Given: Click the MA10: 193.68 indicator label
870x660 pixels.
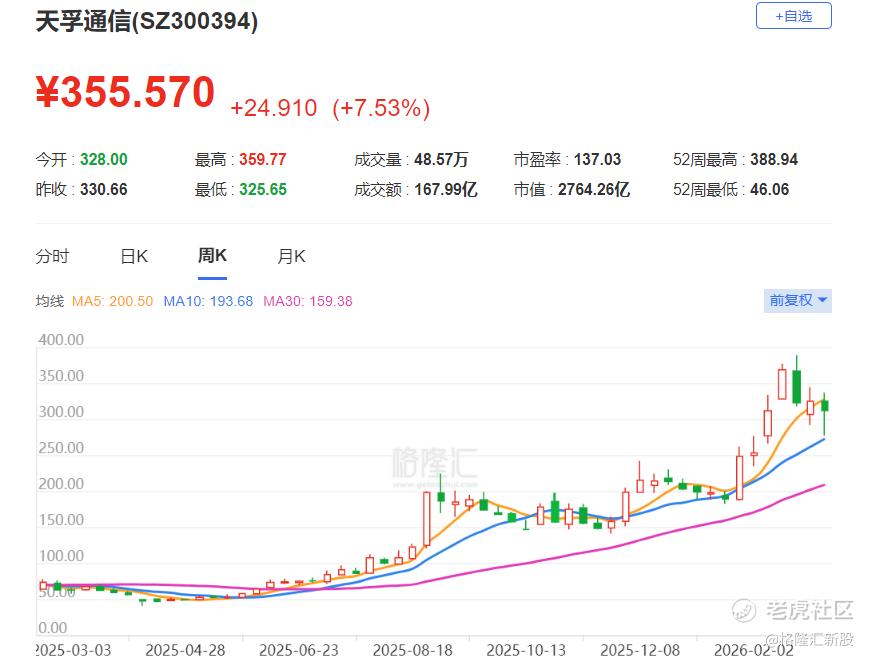Looking at the screenshot, I should click(x=208, y=301).
